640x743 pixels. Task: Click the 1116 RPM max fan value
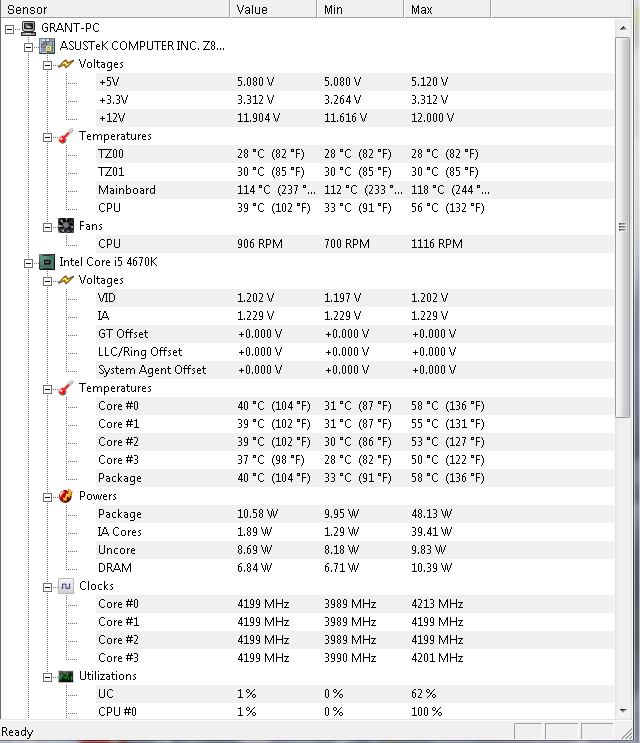436,244
